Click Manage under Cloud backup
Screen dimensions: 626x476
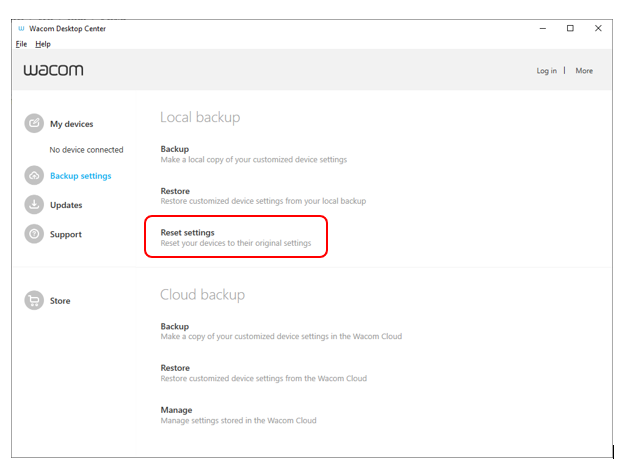(x=176, y=410)
